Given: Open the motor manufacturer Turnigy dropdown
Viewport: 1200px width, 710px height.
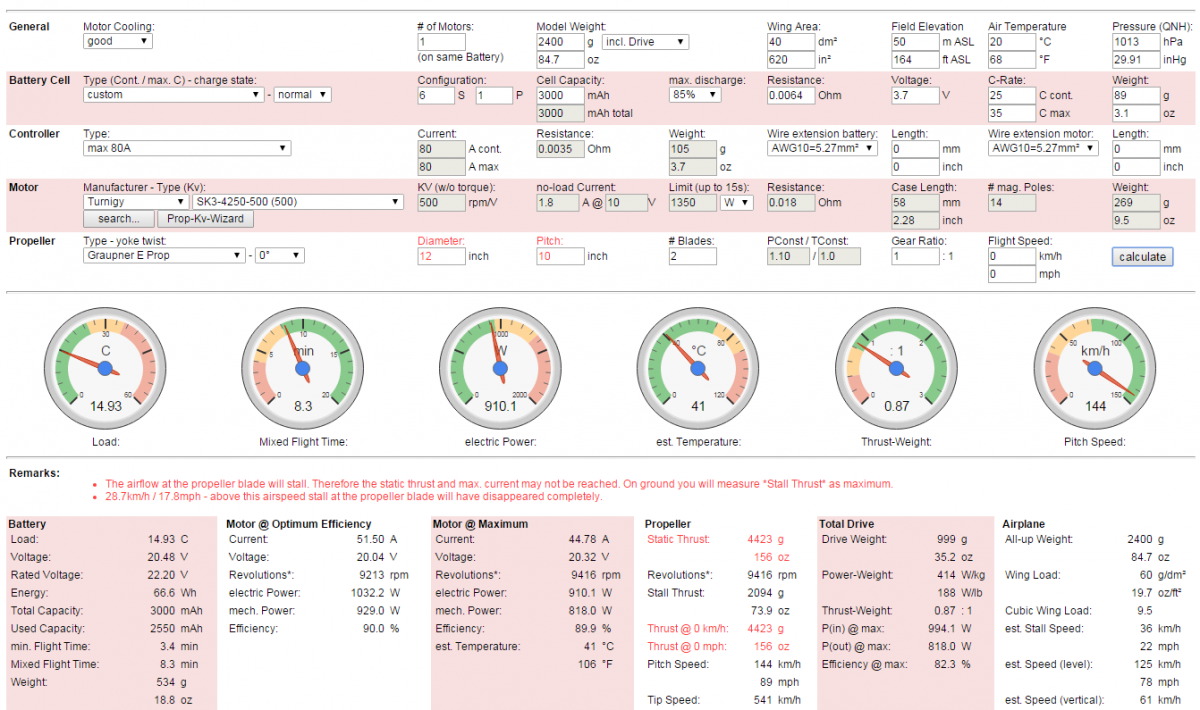Looking at the screenshot, I should coord(134,202).
